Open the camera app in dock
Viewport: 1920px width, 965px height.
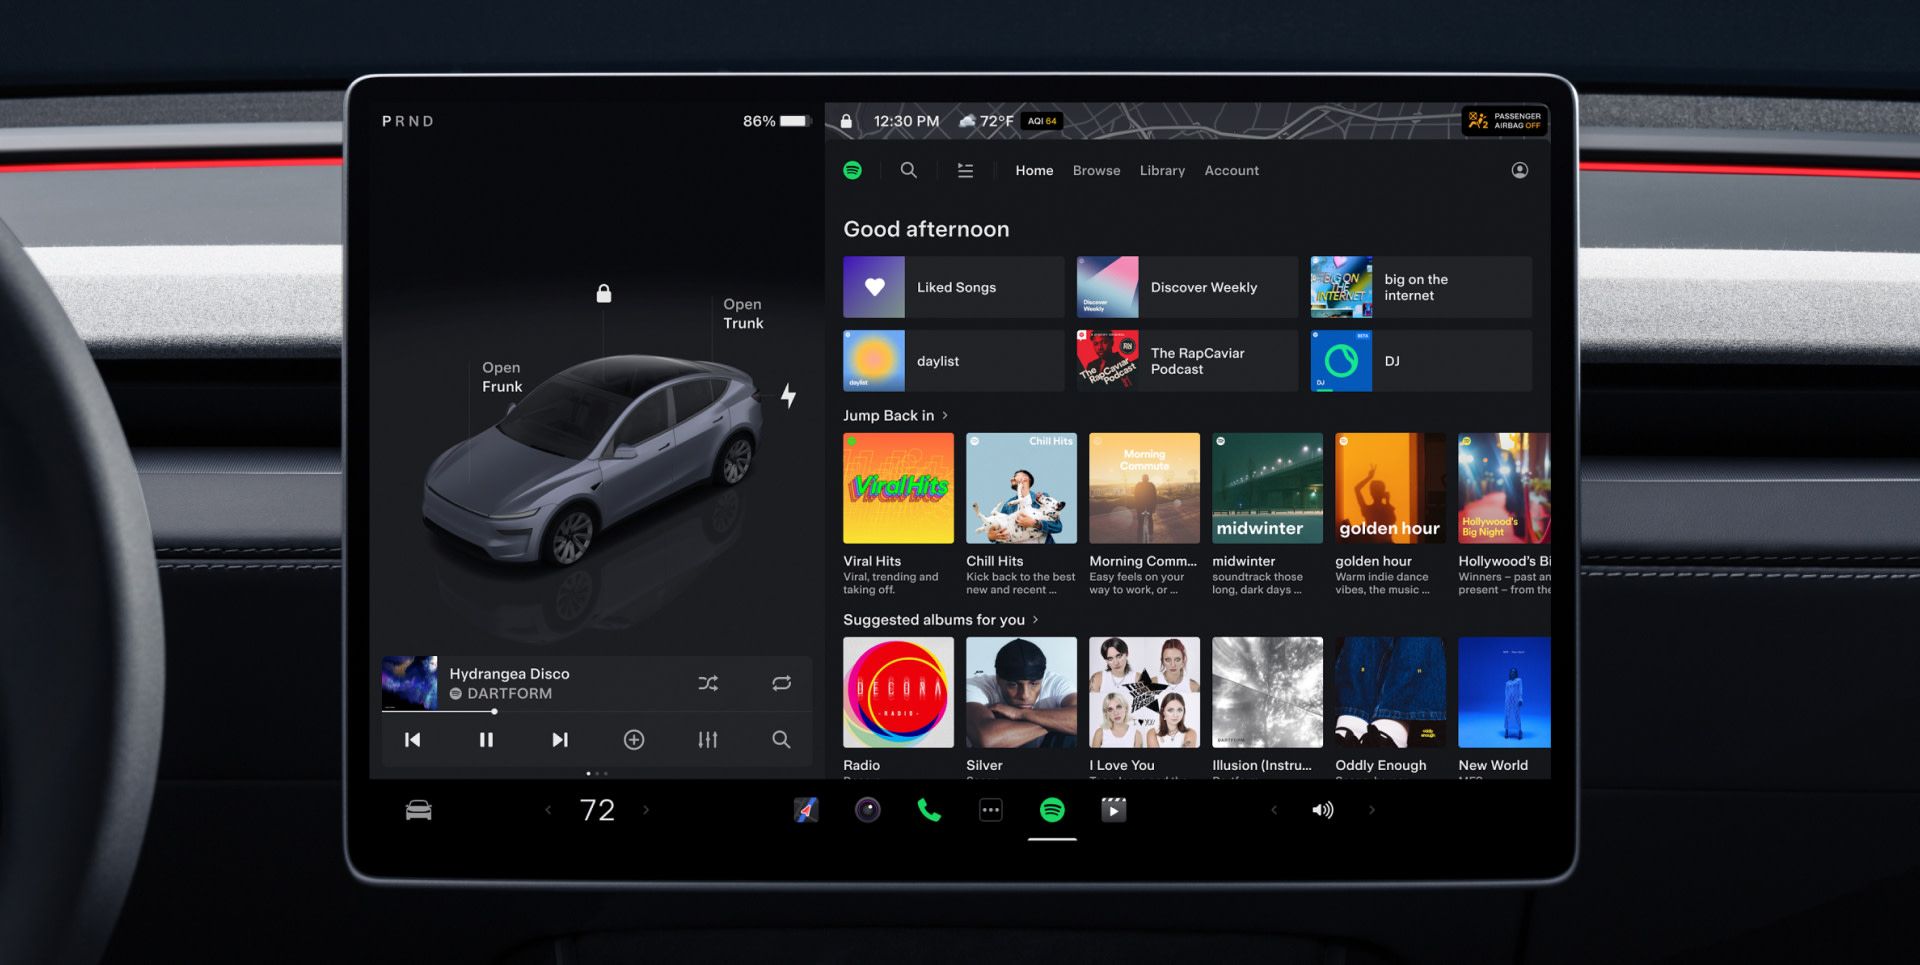(x=868, y=810)
